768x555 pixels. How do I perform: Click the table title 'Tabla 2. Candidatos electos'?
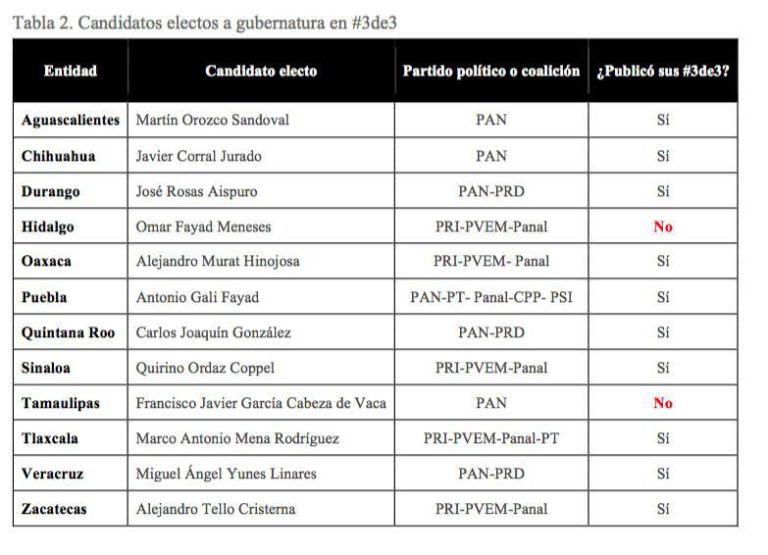coord(205,23)
